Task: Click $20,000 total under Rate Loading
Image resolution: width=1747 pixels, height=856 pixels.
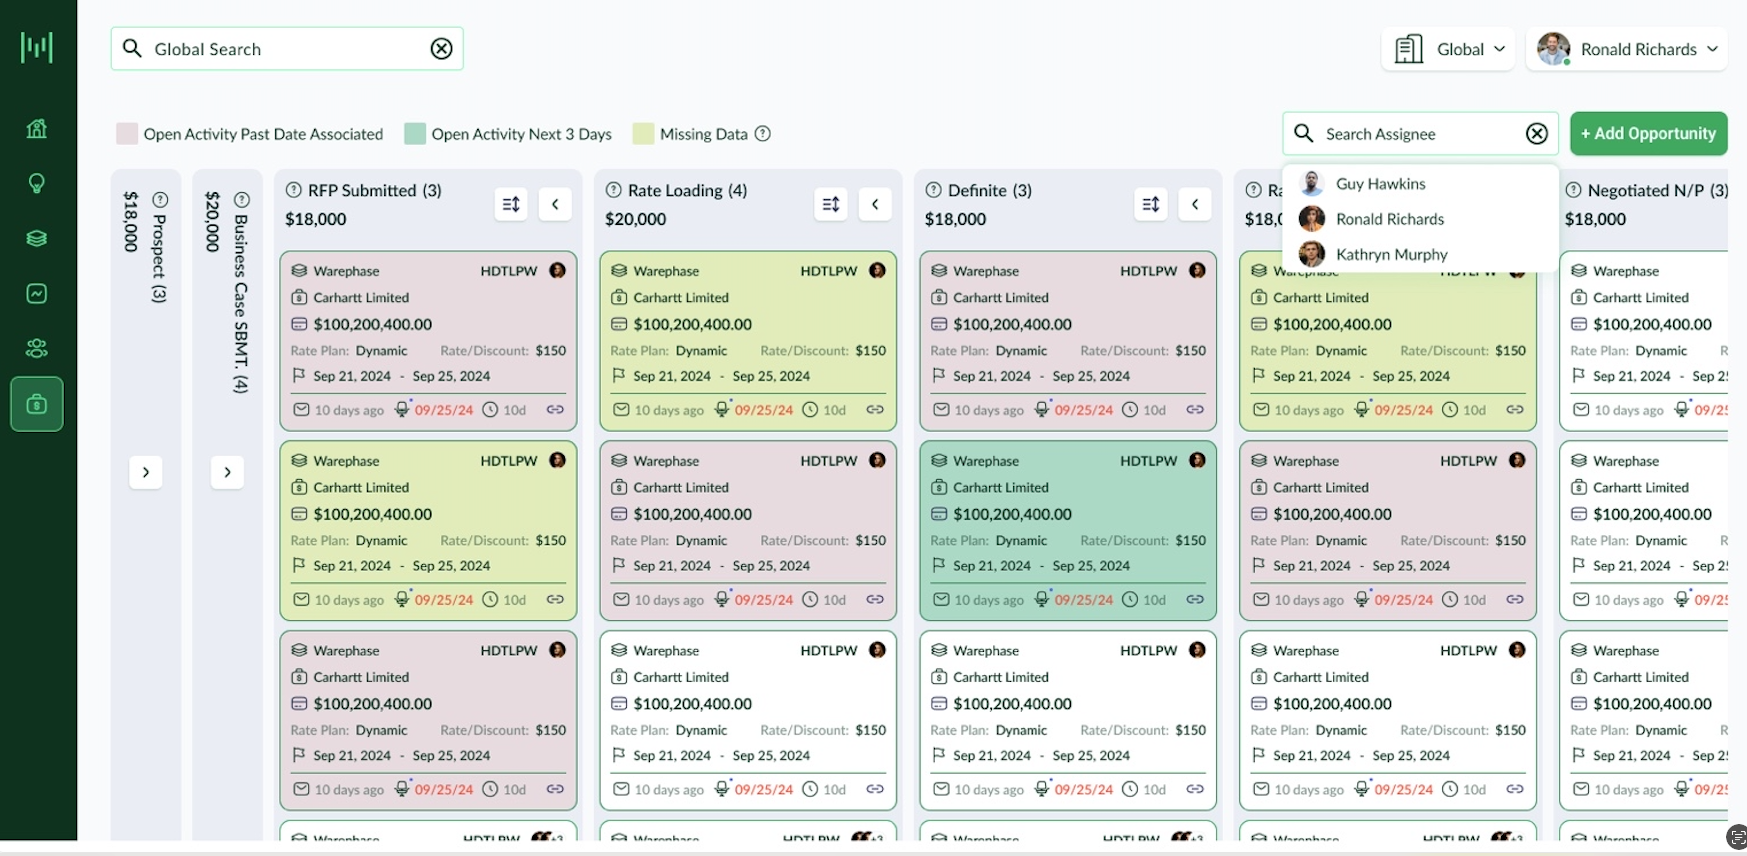Action: 636,219
